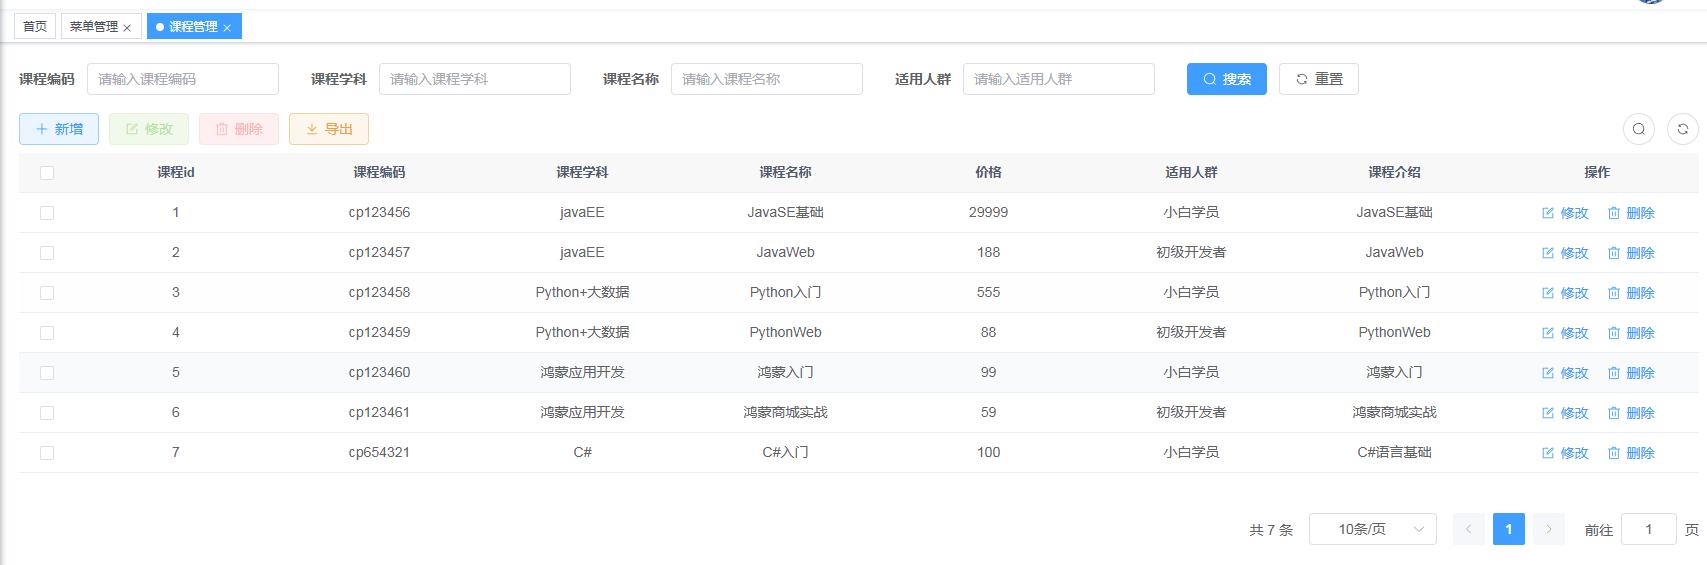Screen dimensions: 1707x565
Task: Delete the JavaSE基础 course row
Action: pyautogui.click(x=1631, y=213)
